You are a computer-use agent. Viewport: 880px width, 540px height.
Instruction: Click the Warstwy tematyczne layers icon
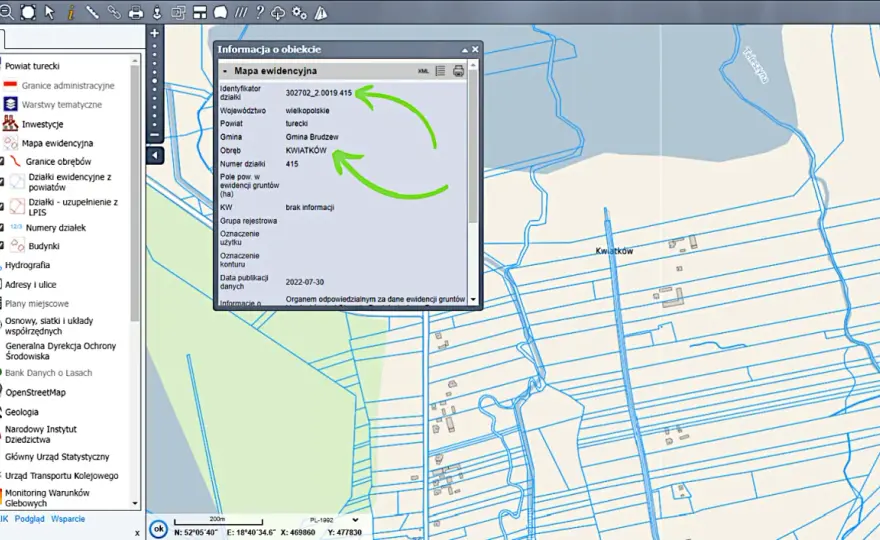pyautogui.click(x=10, y=104)
